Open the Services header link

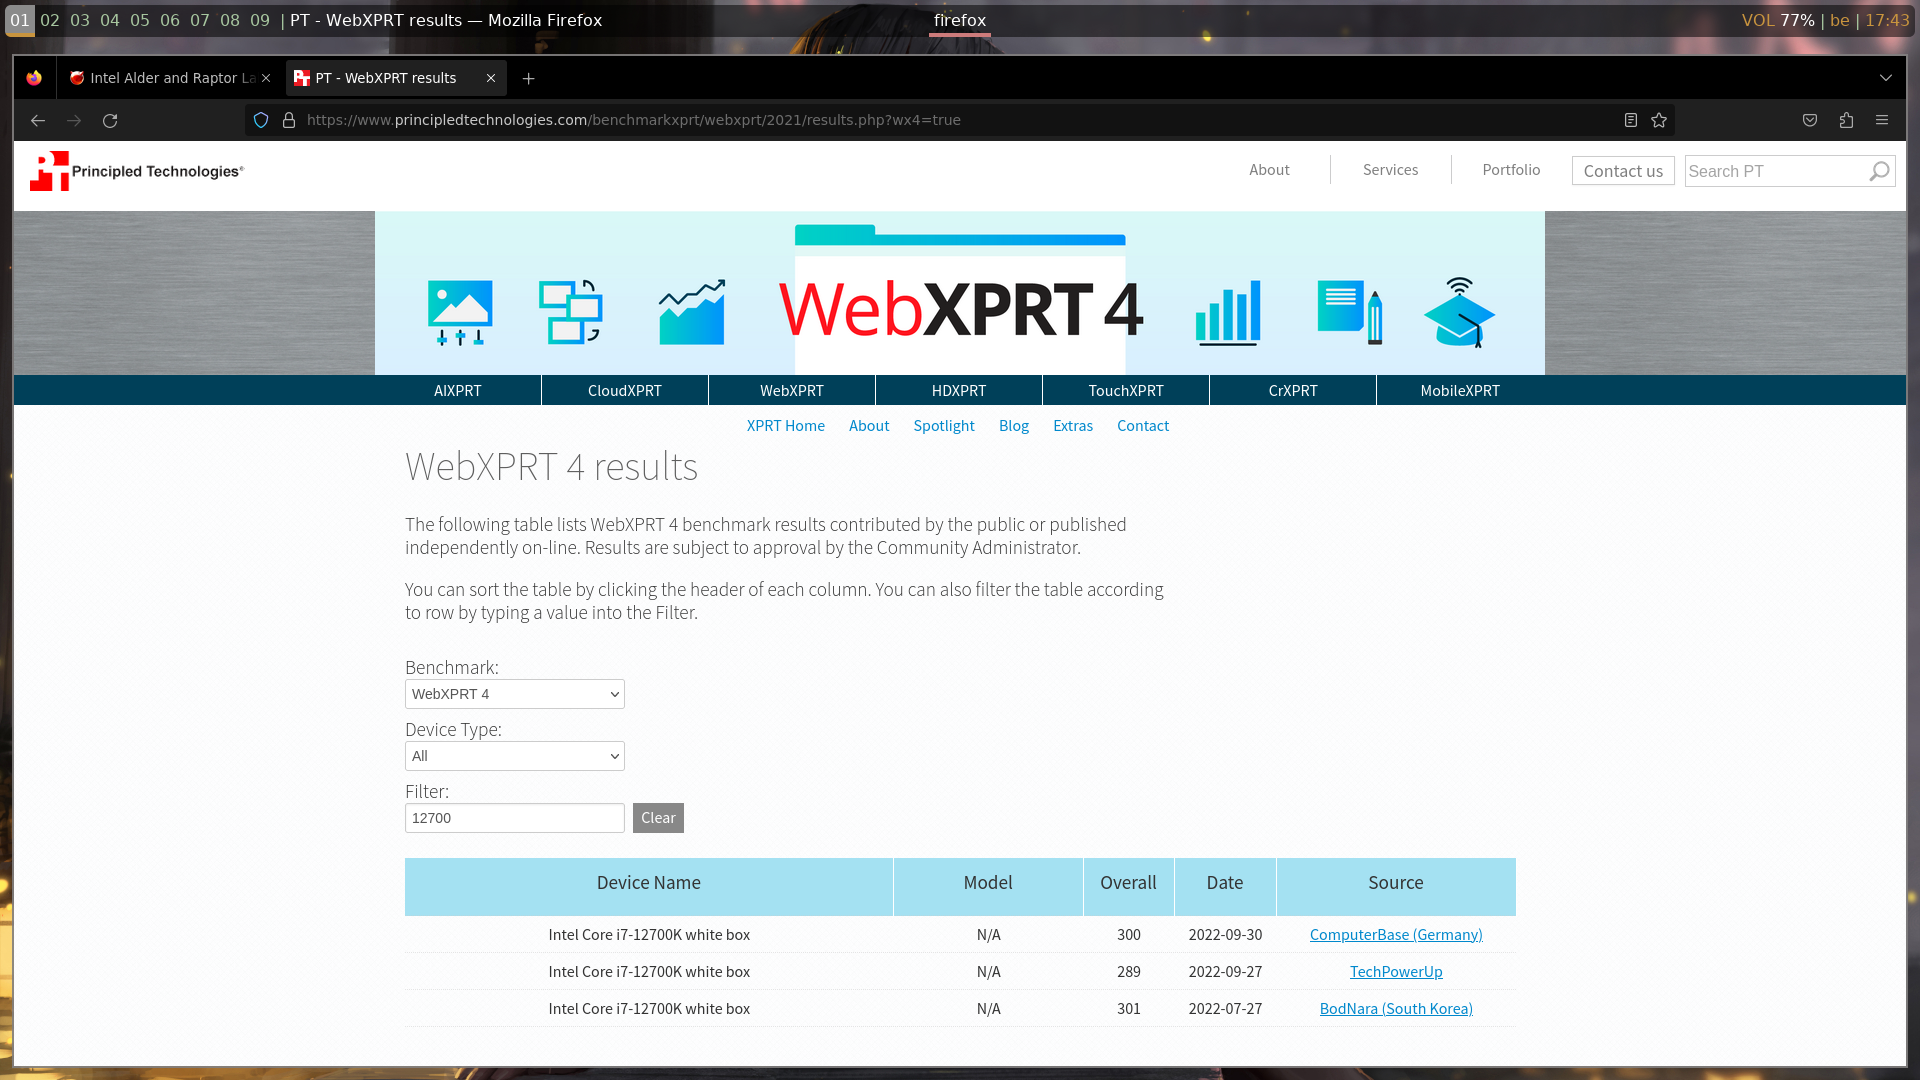(1390, 170)
